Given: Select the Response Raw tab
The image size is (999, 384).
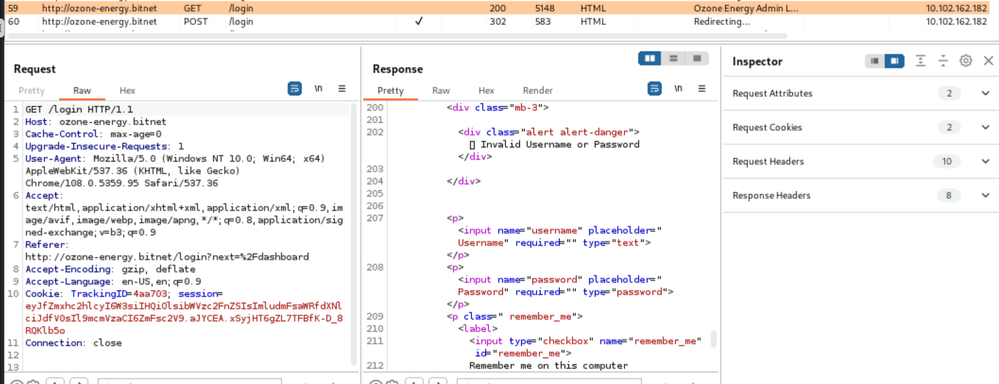Looking at the screenshot, I should coord(441,90).
